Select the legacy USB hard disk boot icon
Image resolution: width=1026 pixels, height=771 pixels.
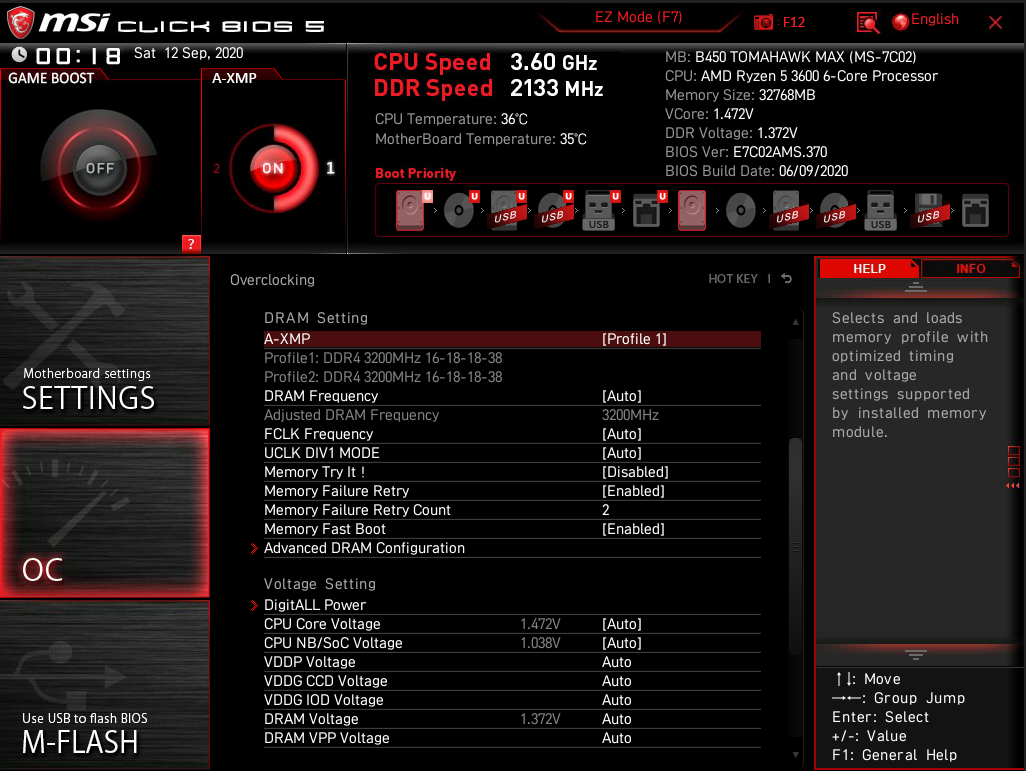click(787, 210)
